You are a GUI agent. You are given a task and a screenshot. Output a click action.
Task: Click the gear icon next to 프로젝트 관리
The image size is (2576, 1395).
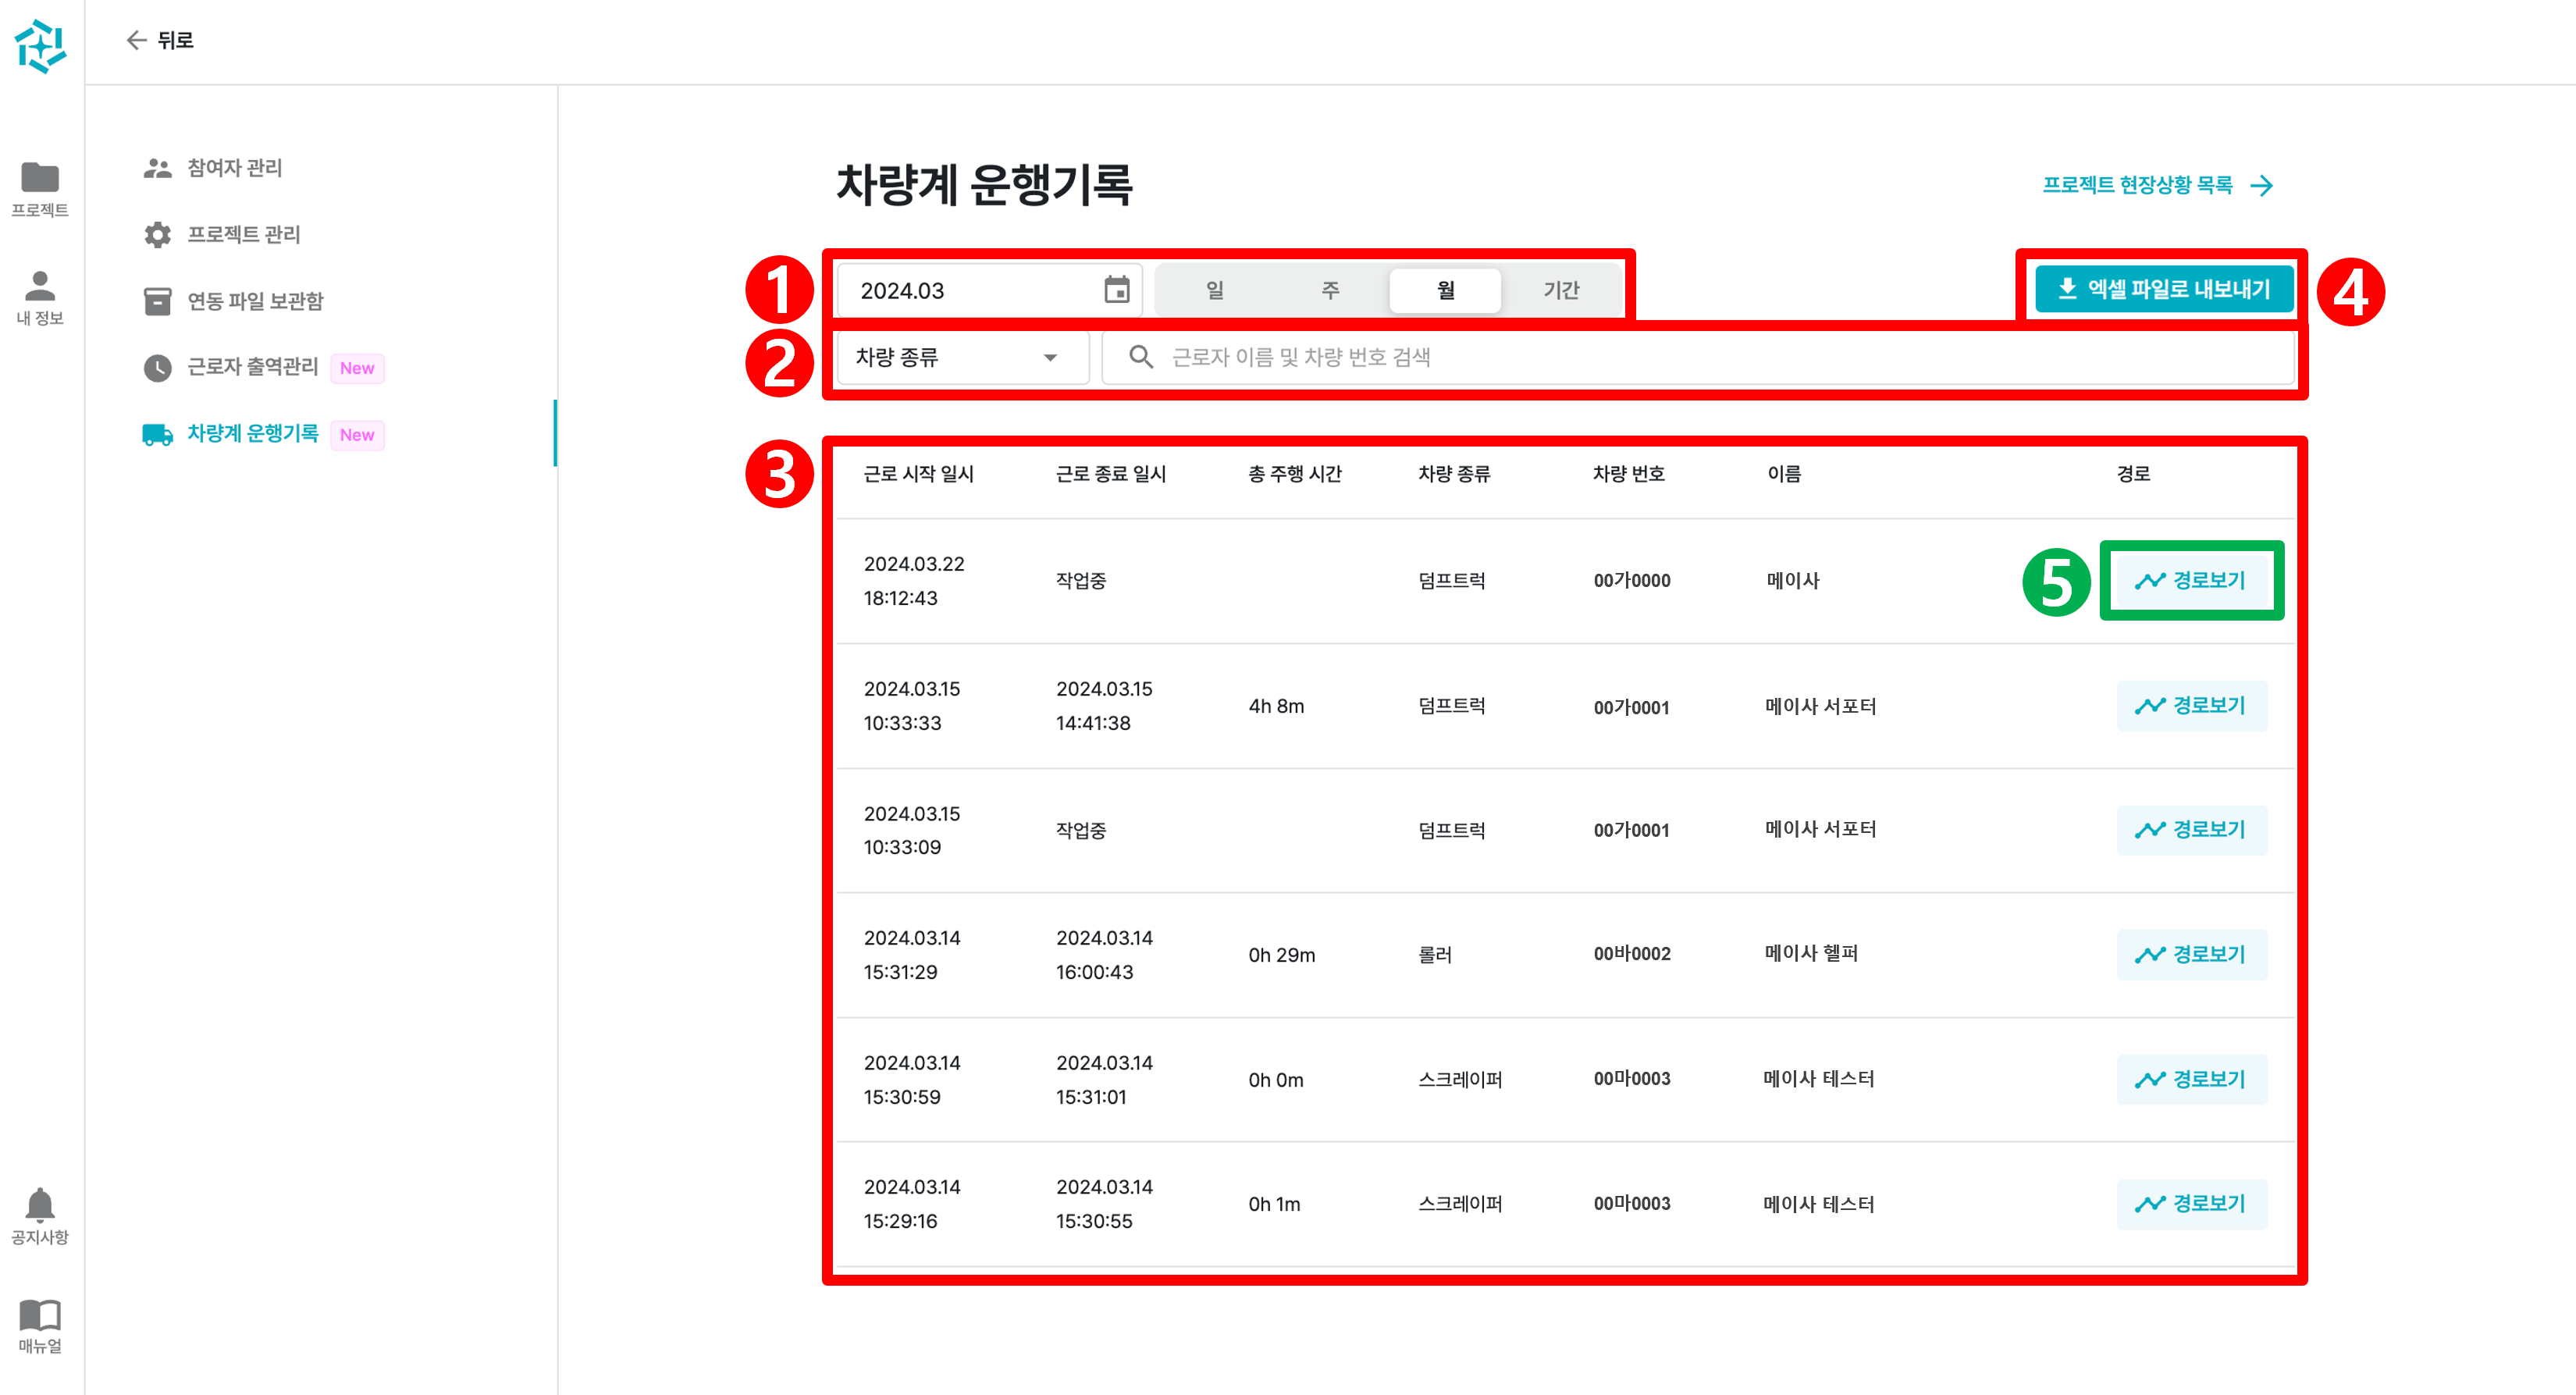click(x=157, y=234)
